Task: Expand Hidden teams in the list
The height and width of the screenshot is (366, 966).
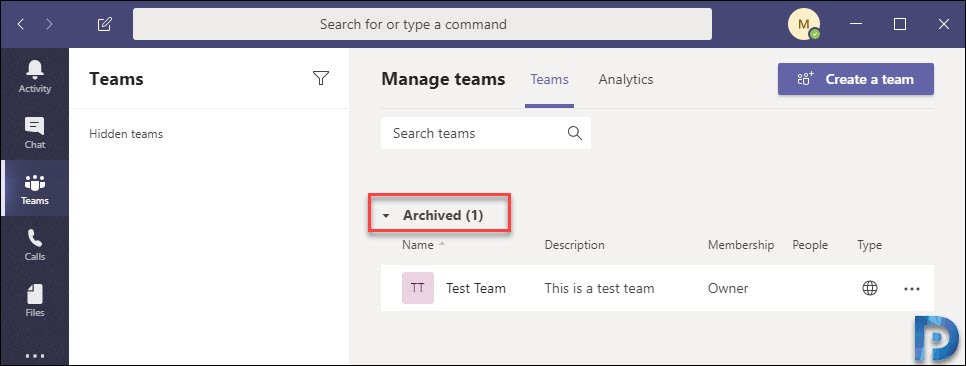Action: pyautogui.click(x=126, y=134)
